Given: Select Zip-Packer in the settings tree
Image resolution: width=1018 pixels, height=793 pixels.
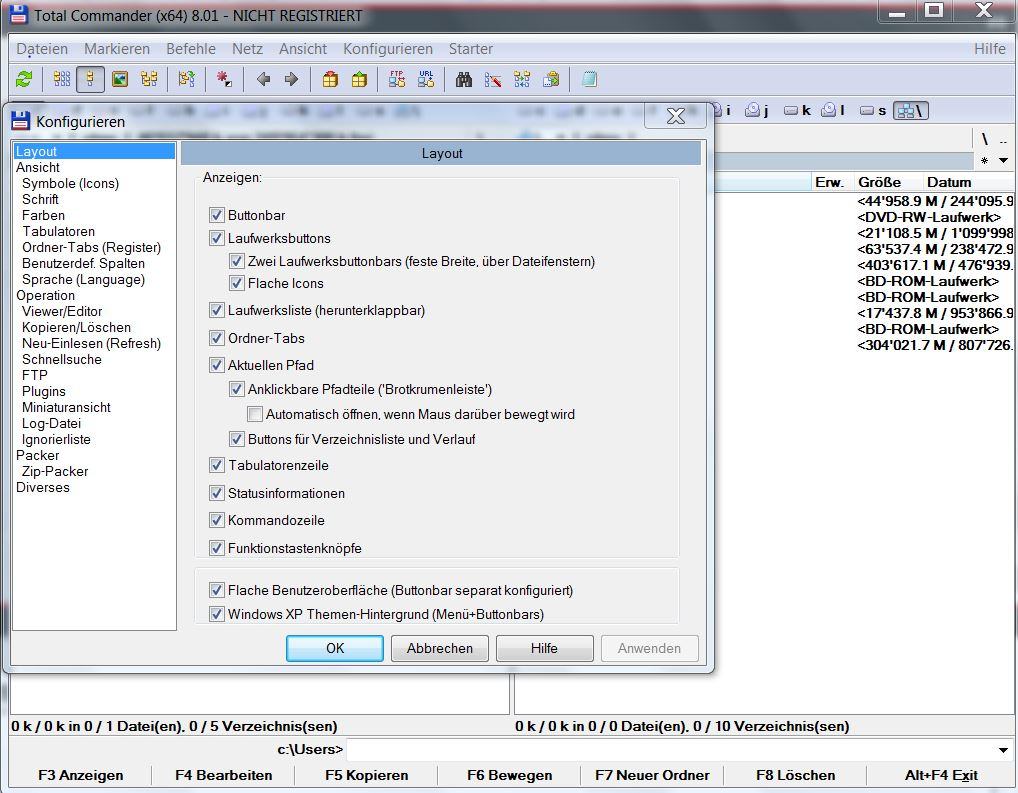Looking at the screenshot, I should (55, 472).
